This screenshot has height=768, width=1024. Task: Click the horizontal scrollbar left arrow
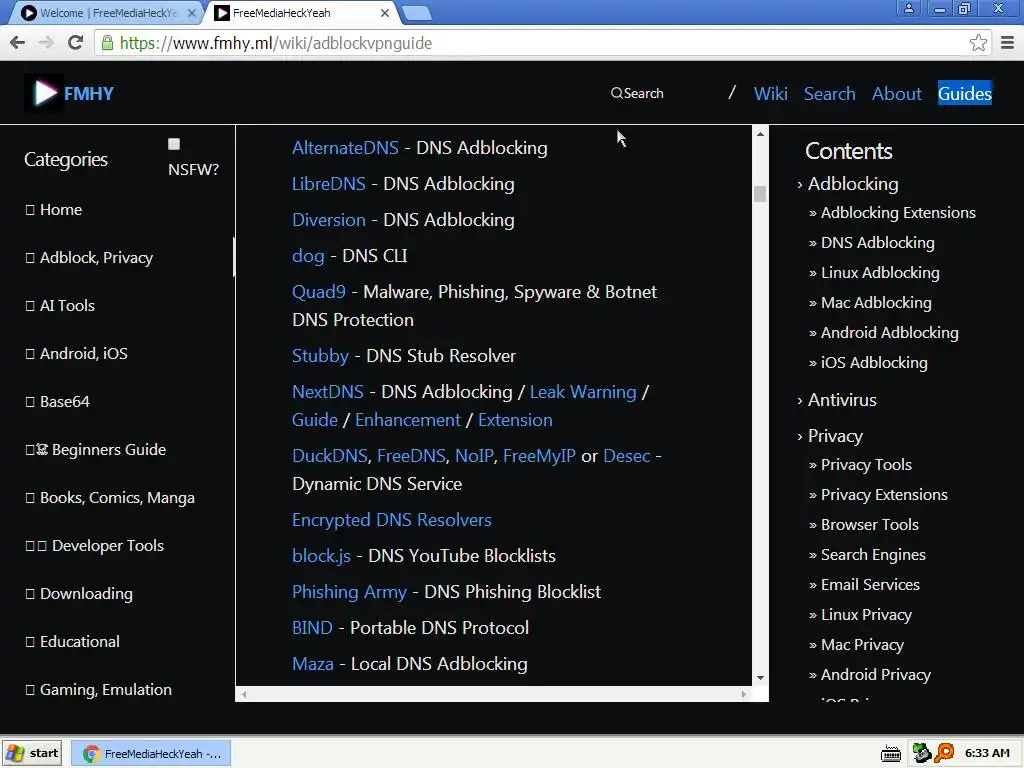pos(244,694)
